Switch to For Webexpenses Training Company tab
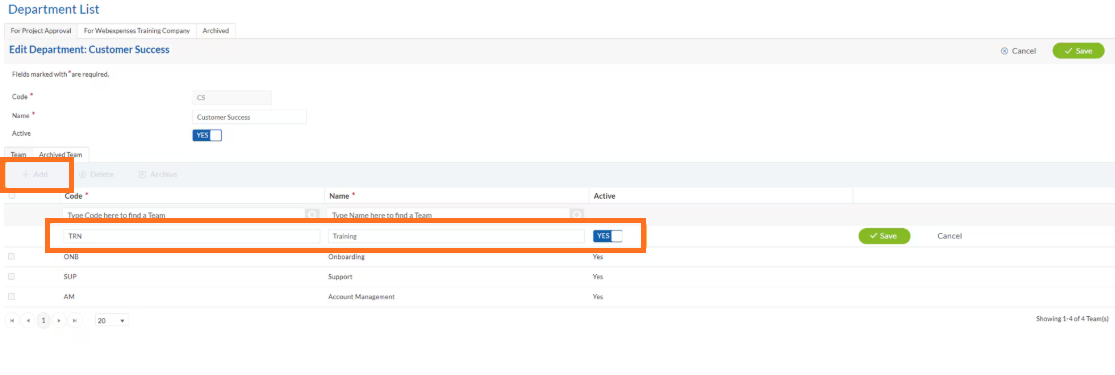Image resolution: width=1115 pixels, height=375 pixels. [x=137, y=31]
